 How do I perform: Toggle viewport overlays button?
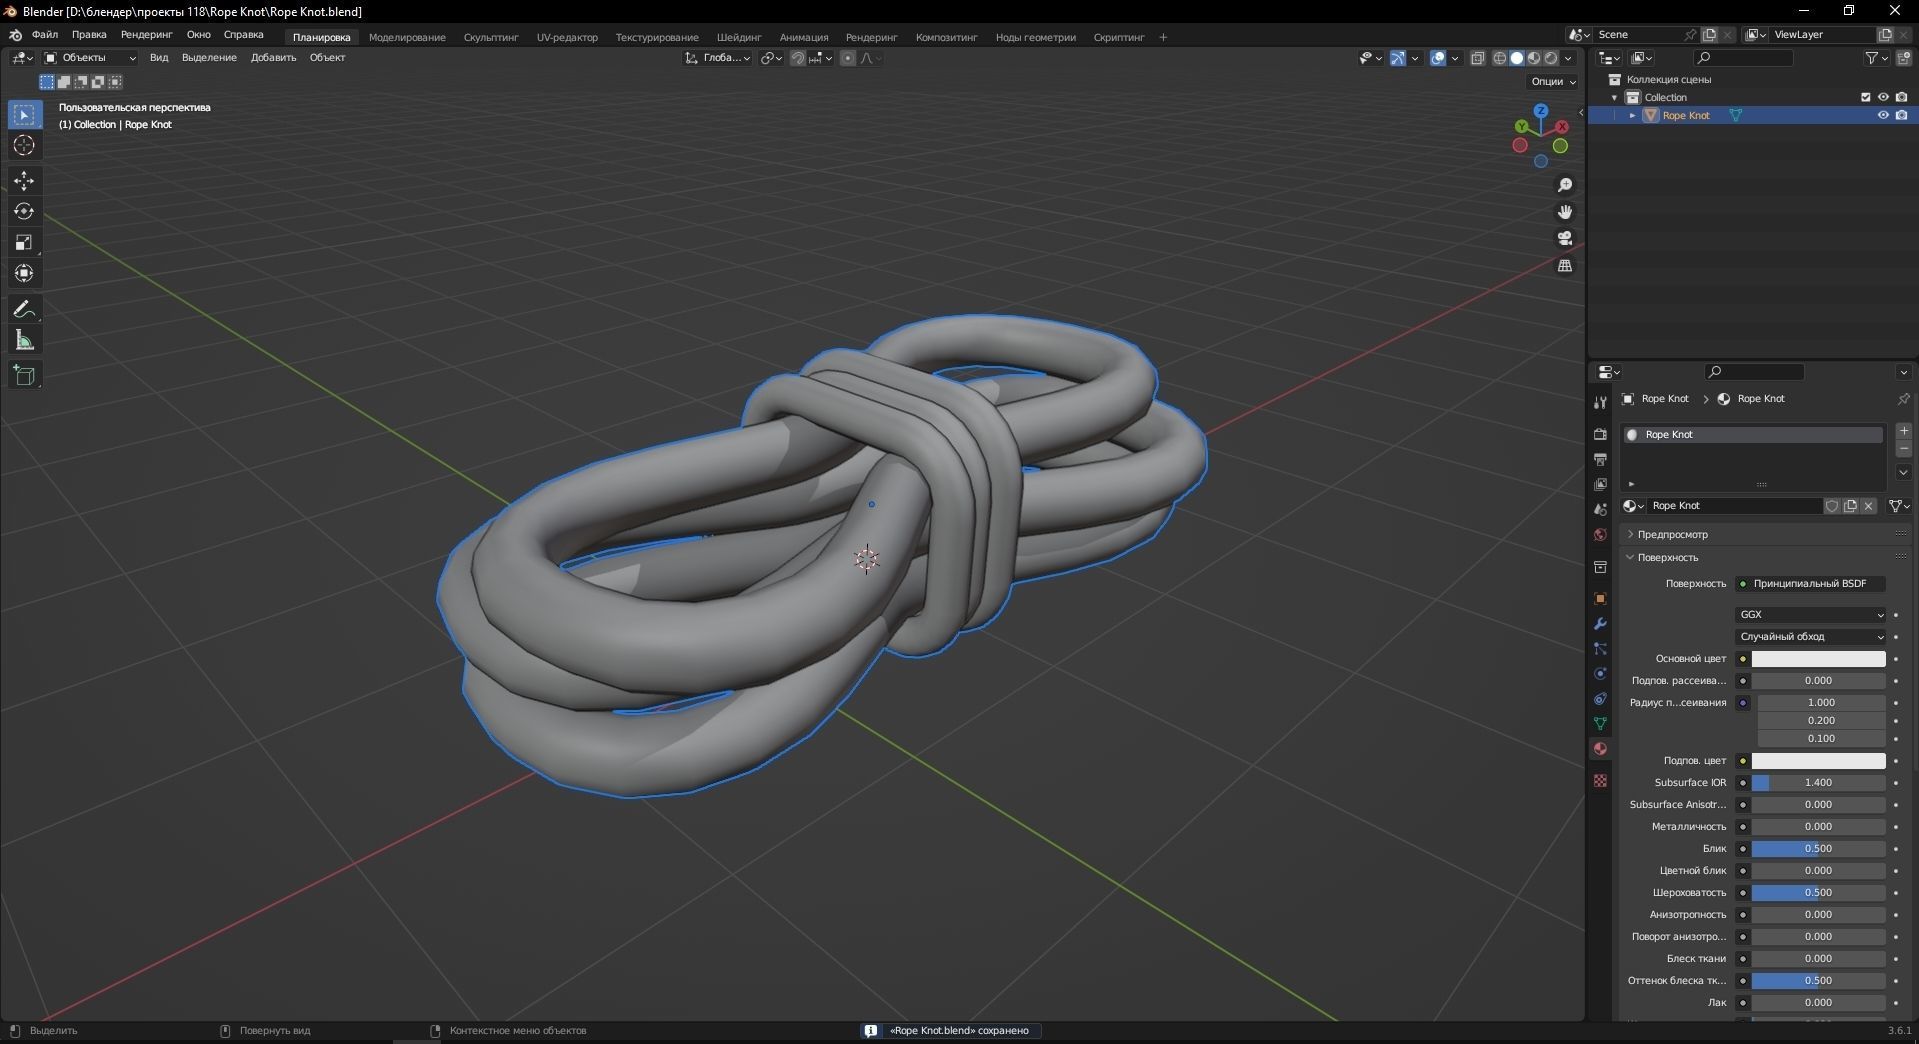[1438, 58]
